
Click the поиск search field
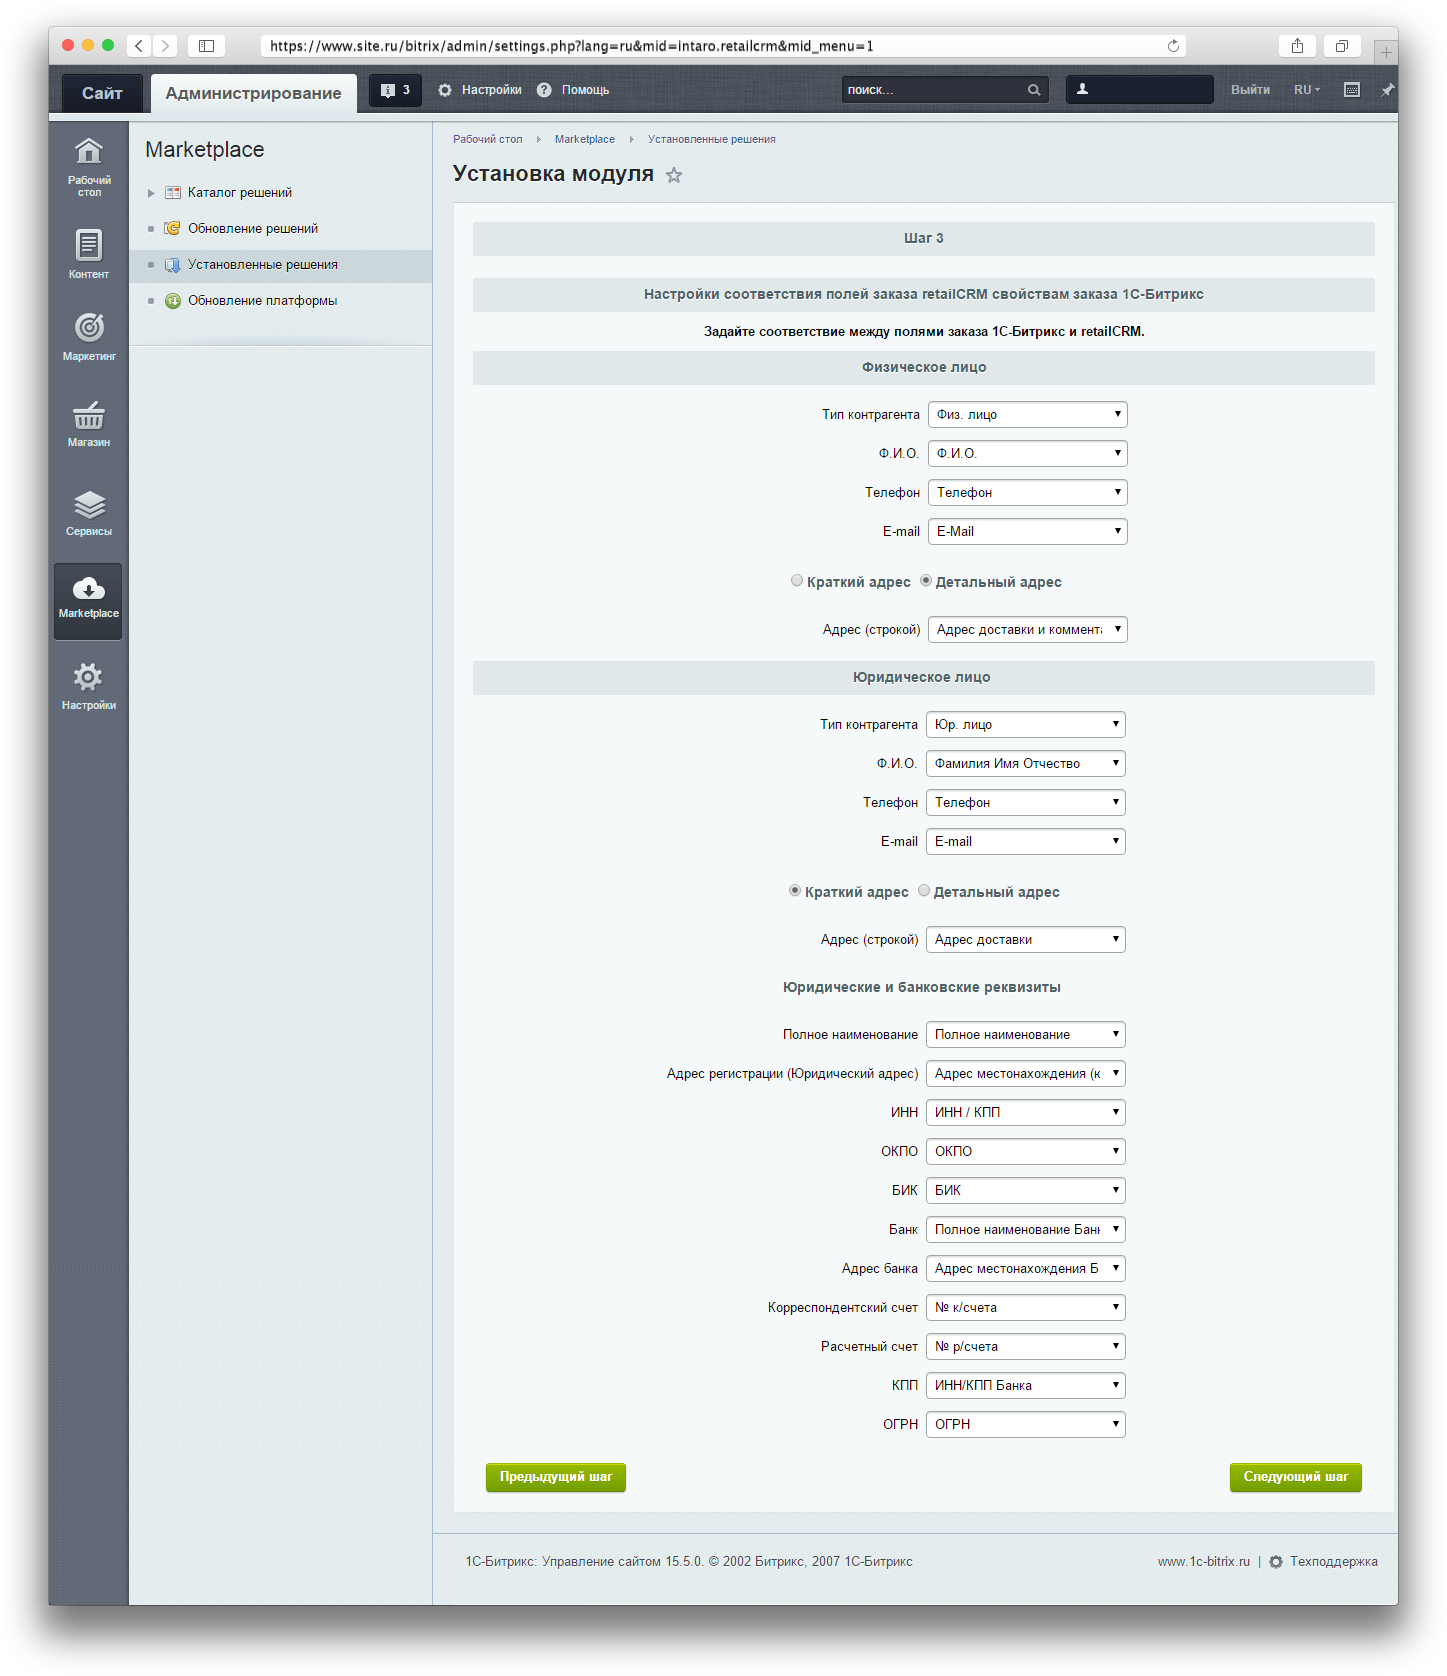tap(935, 90)
